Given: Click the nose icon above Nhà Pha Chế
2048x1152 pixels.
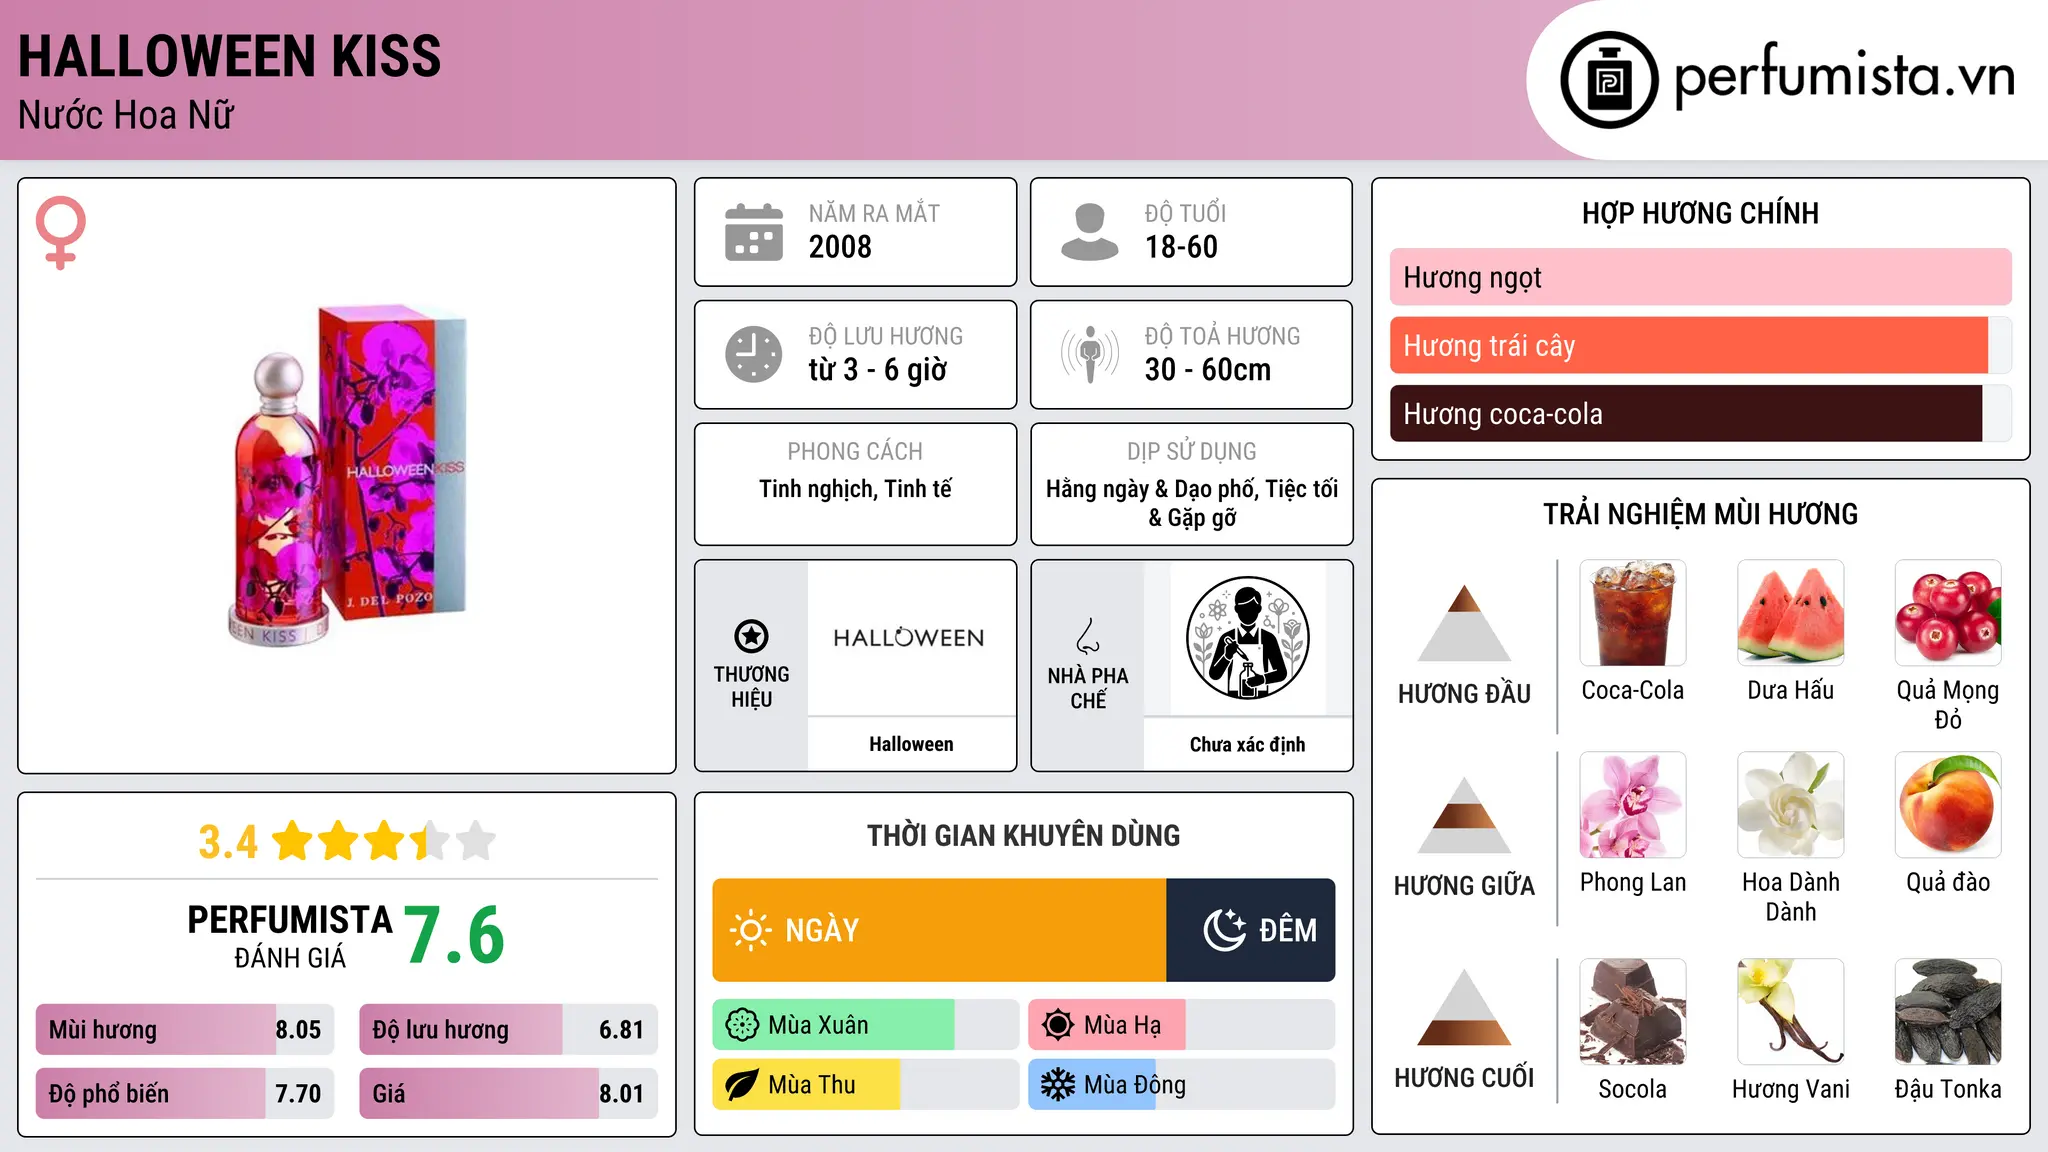Looking at the screenshot, I should coord(1088,636).
